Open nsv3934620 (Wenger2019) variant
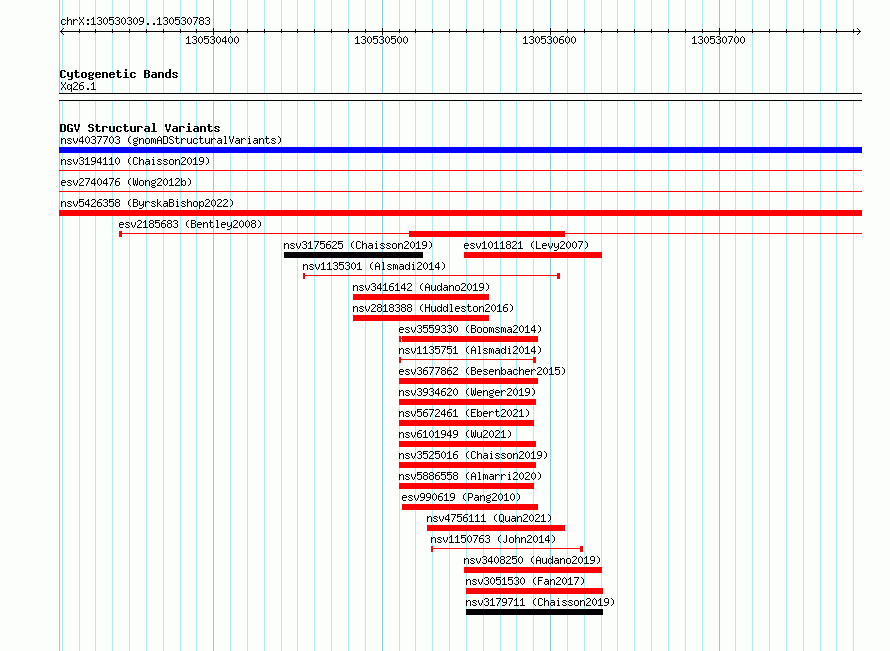Screen dimensions: 890x651 point(467,392)
